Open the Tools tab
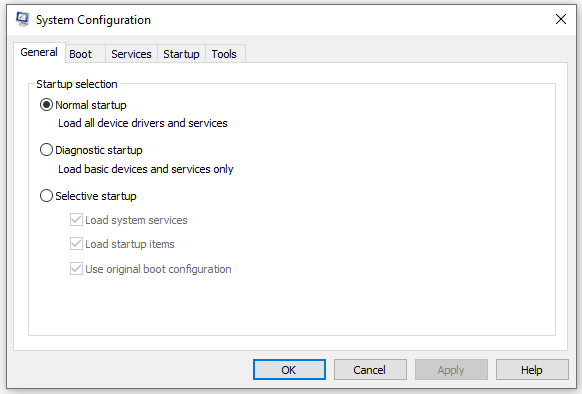 [x=225, y=54]
